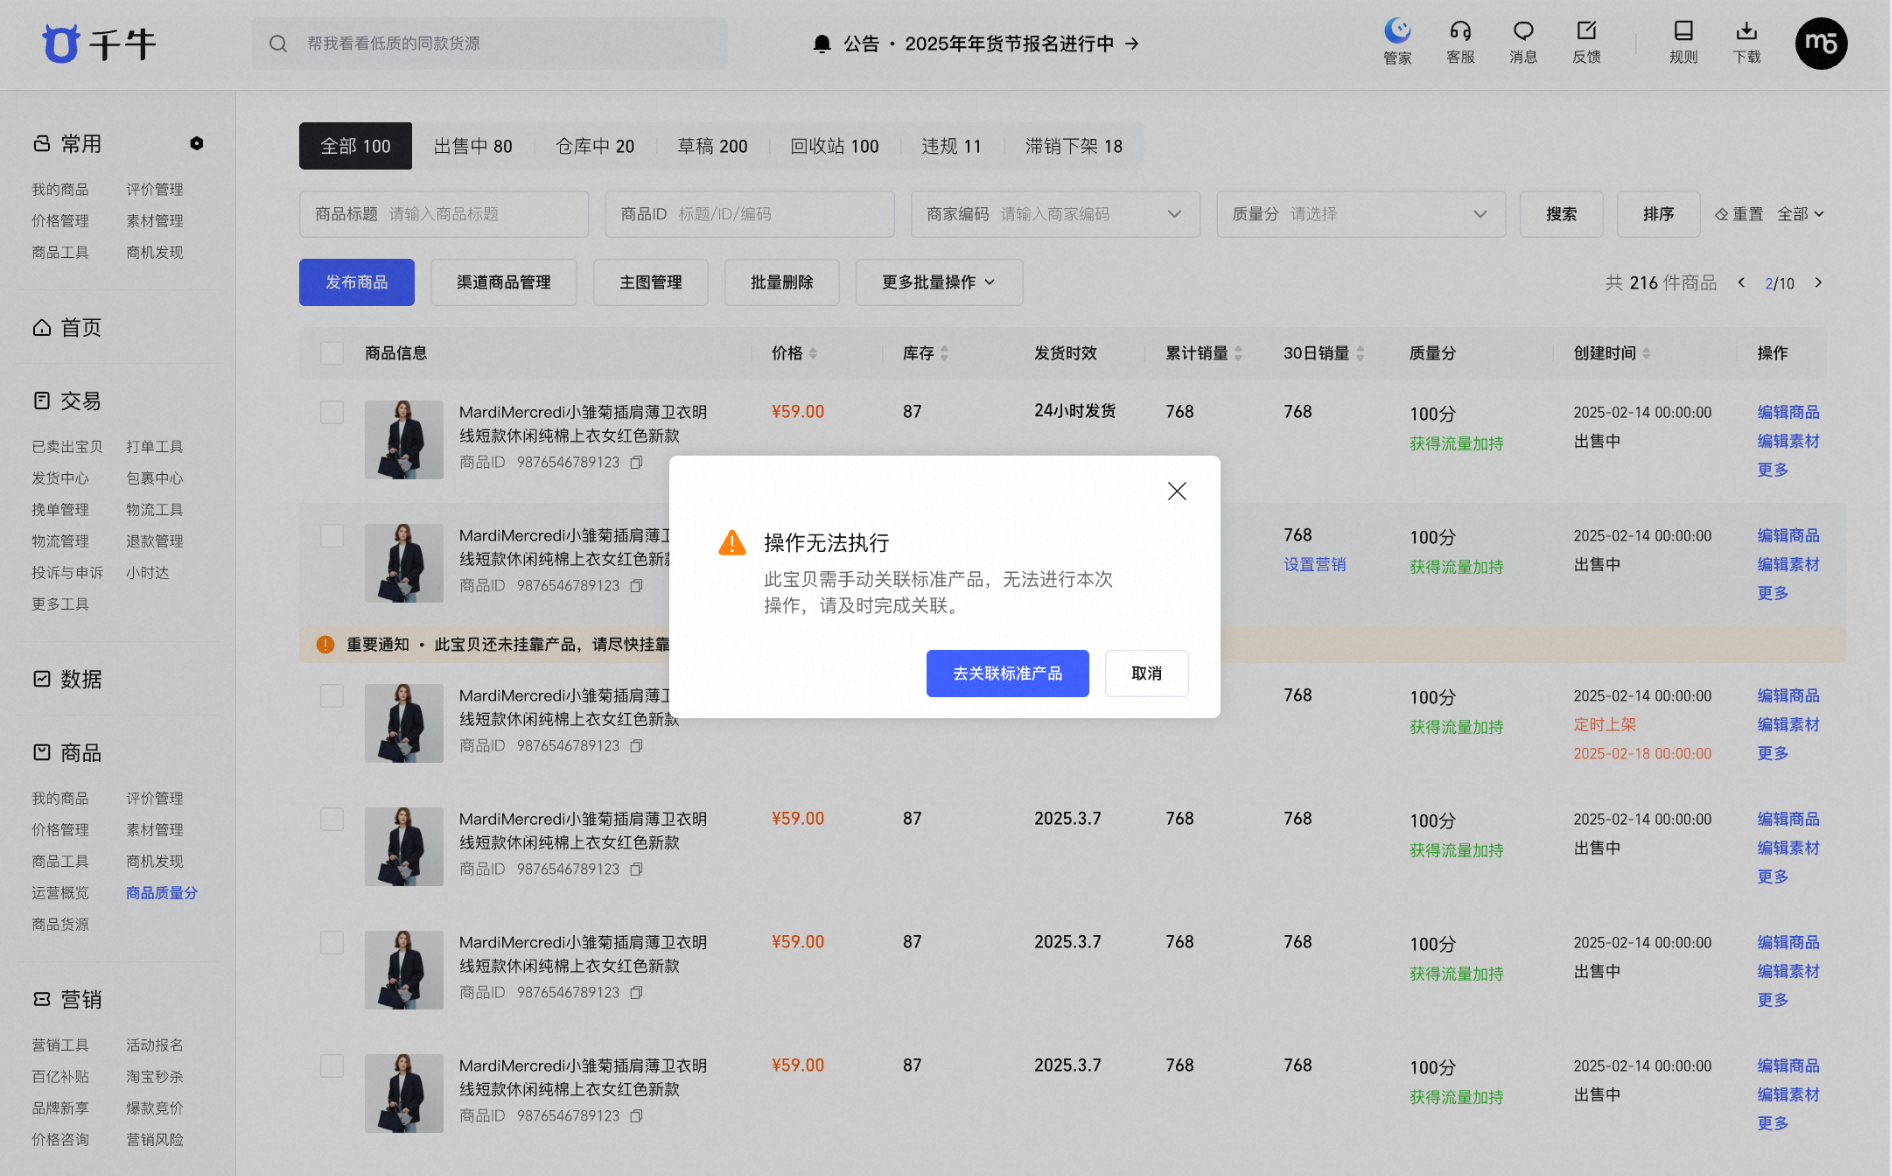The image size is (1892, 1176).
Task: Switch to 全部 100 tab
Action: point(355,146)
